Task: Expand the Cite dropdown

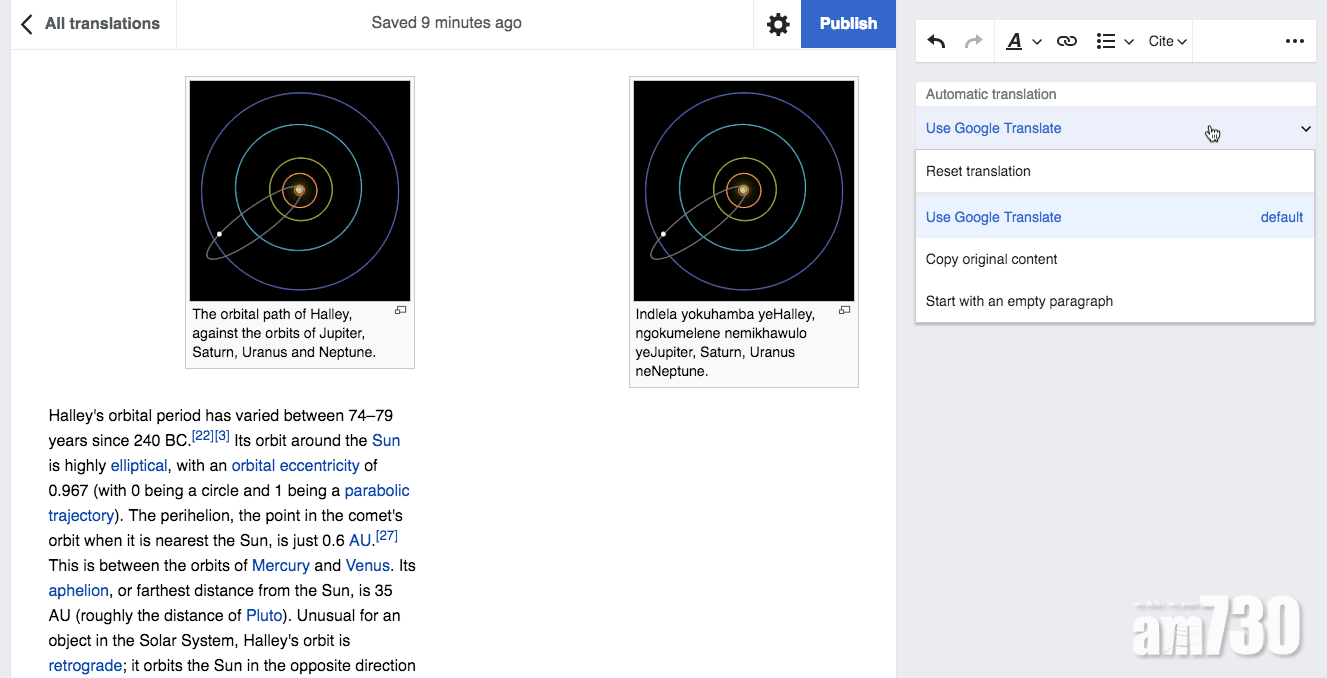Action: point(1167,41)
